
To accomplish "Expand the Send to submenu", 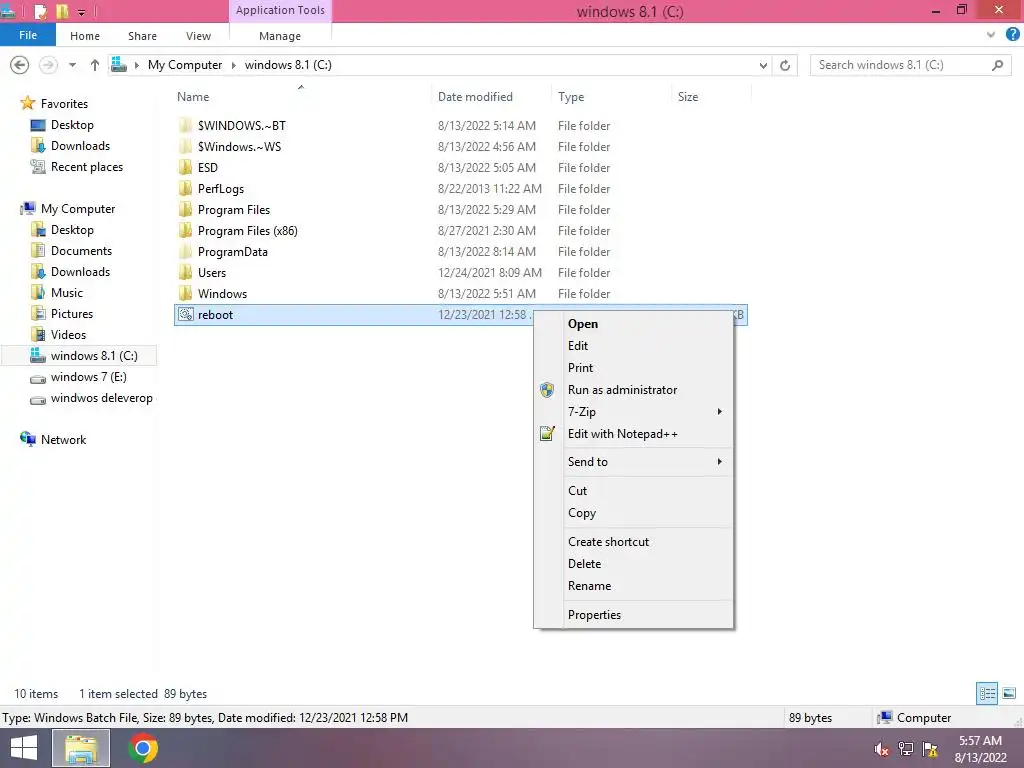I will (x=720, y=462).
